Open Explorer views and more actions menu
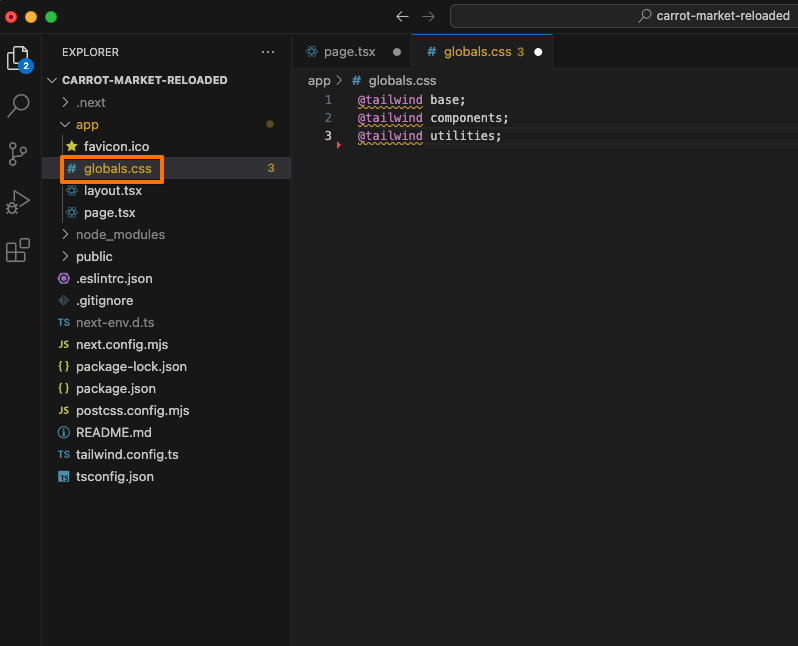 [x=268, y=52]
